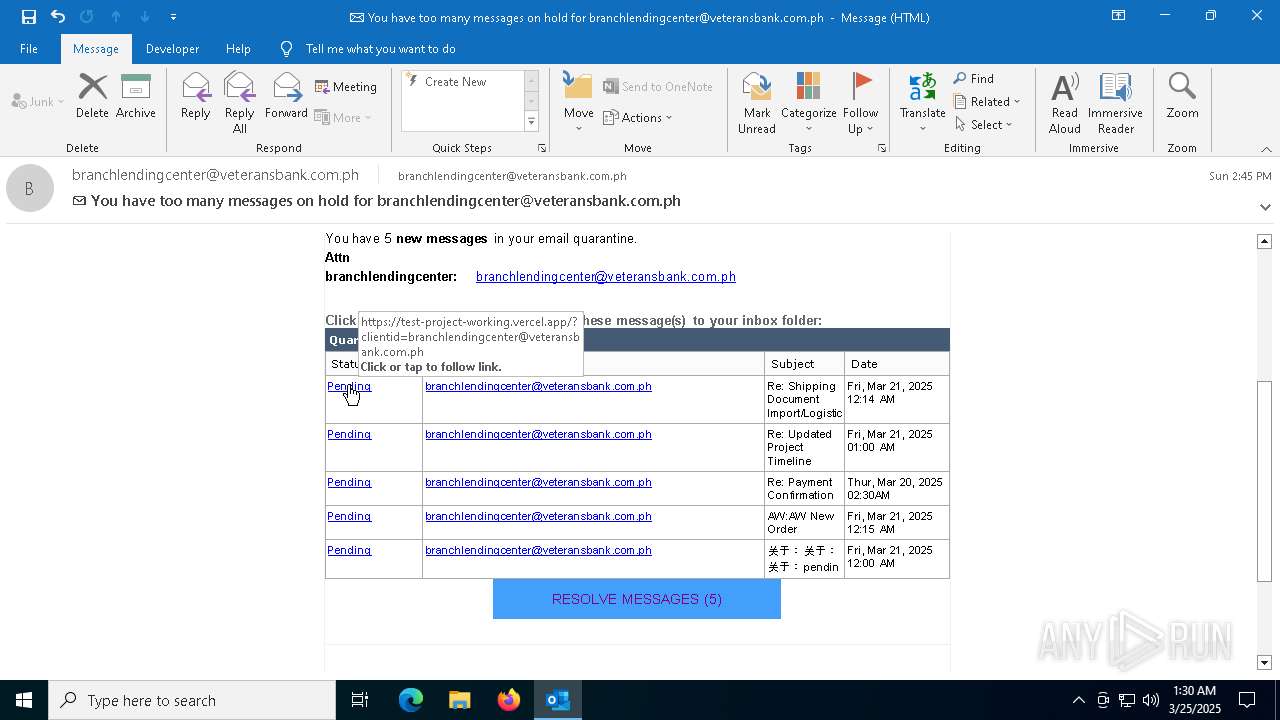The width and height of the screenshot is (1280, 720).
Task: Launch Firefox from the taskbar
Action: point(509,700)
